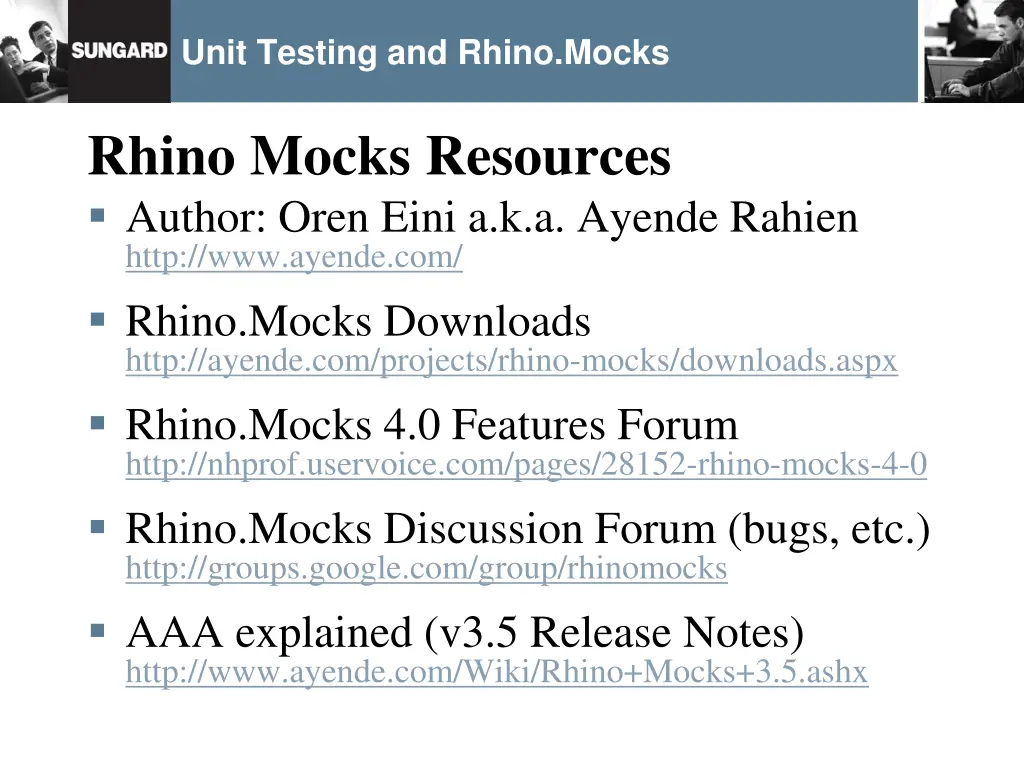Click 'AAA explained (v3.5 Release Notes)' text
The image size is (1024, 768).
click(465, 633)
